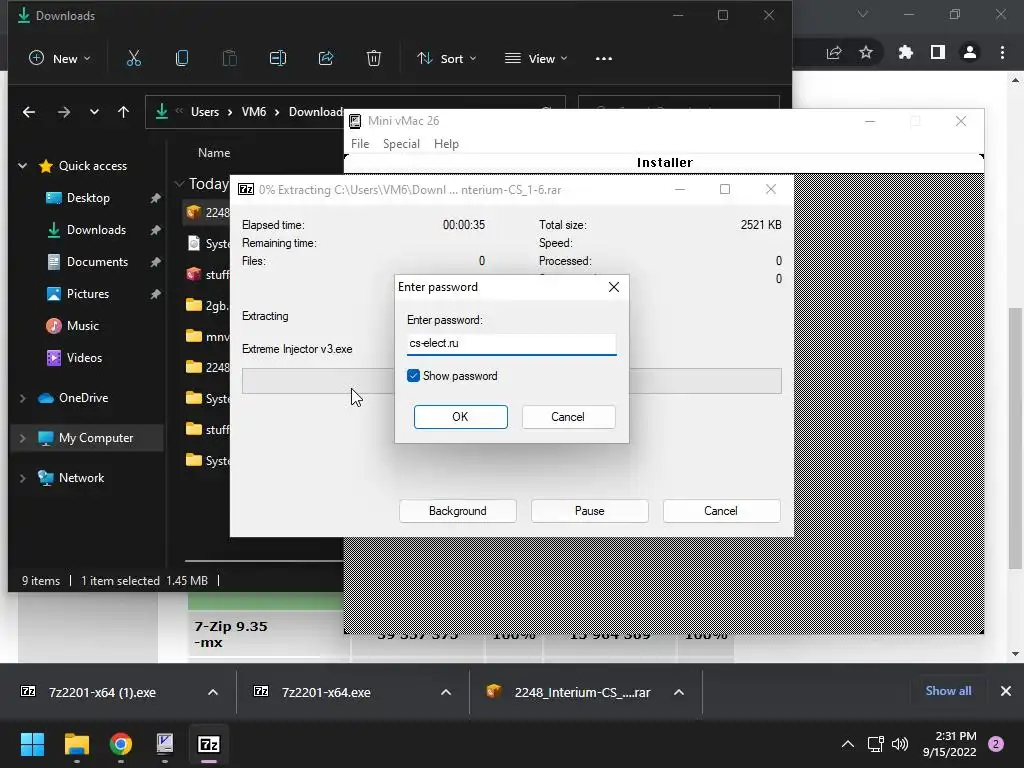
Task: Select Pictures in the sidebar
Action: pos(88,294)
